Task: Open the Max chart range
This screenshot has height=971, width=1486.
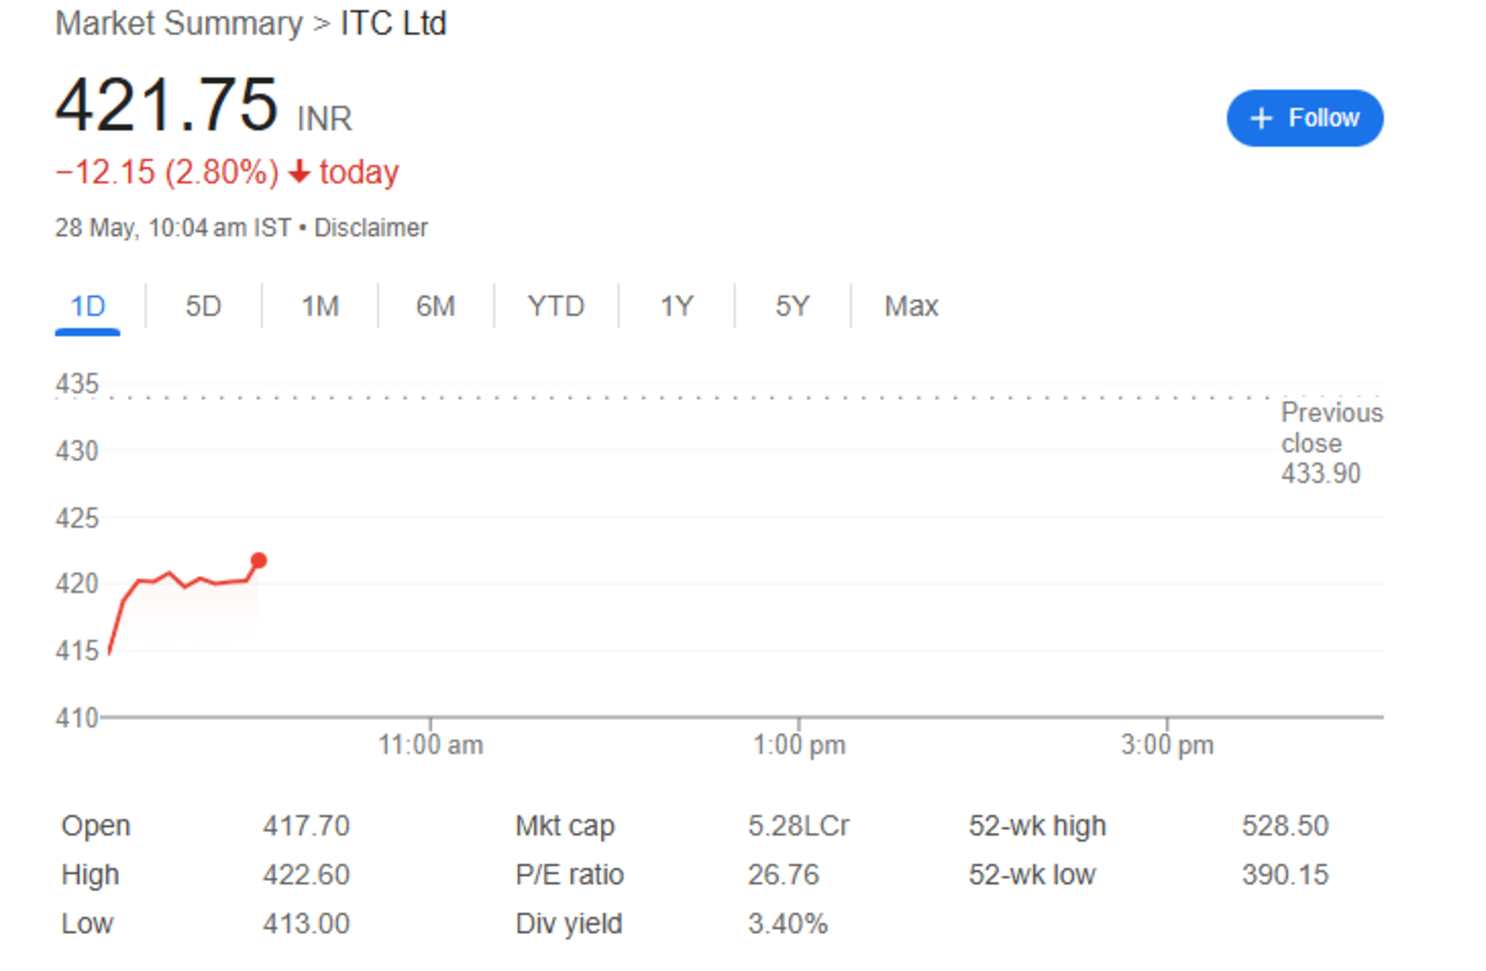Action: point(909,306)
